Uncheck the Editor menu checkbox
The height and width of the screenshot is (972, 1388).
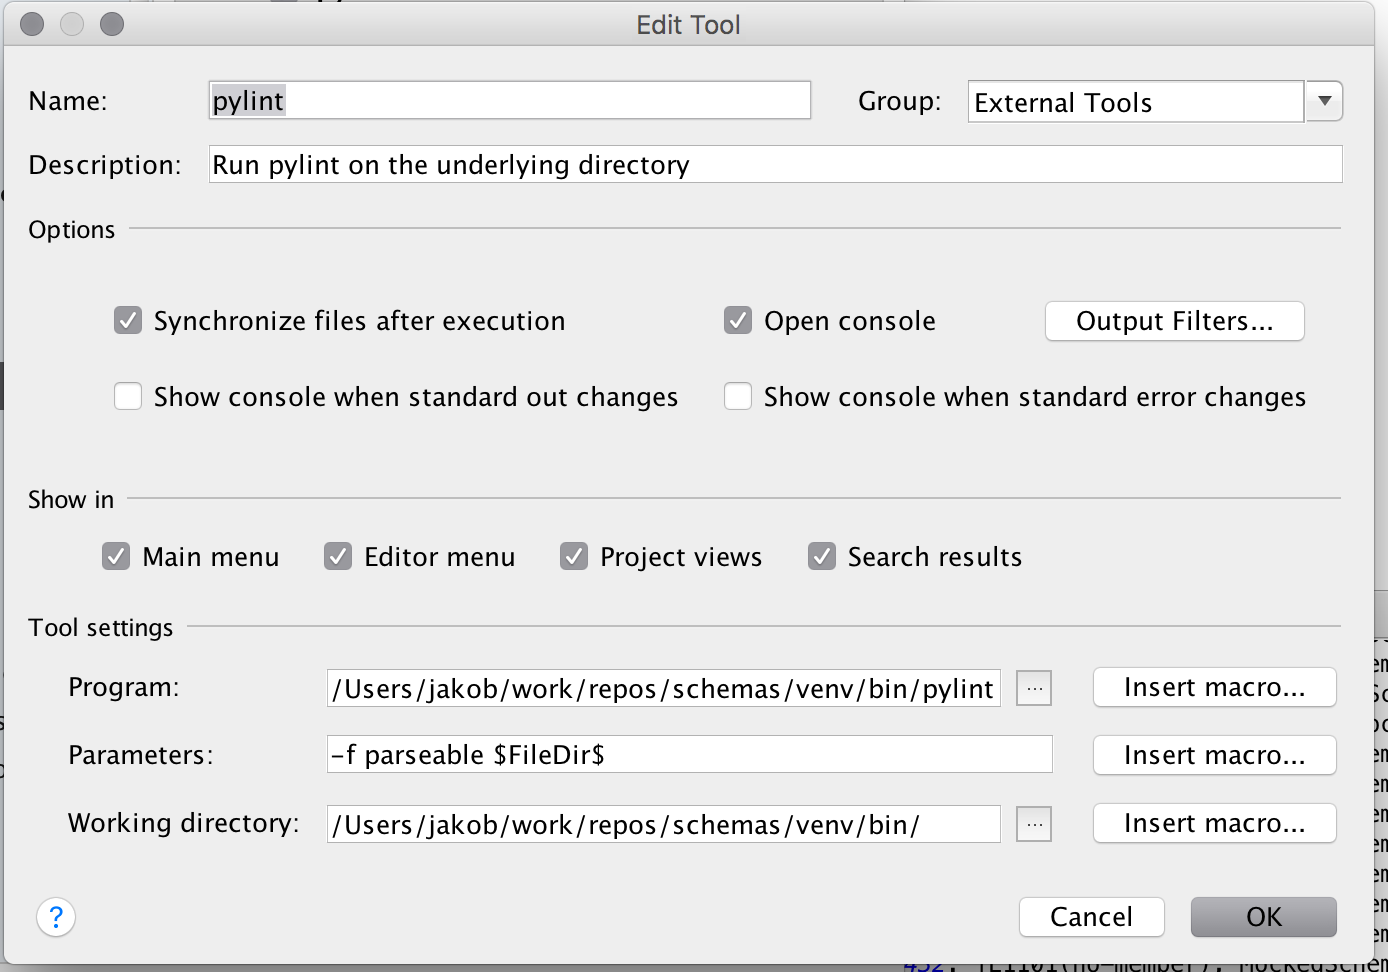click(338, 556)
